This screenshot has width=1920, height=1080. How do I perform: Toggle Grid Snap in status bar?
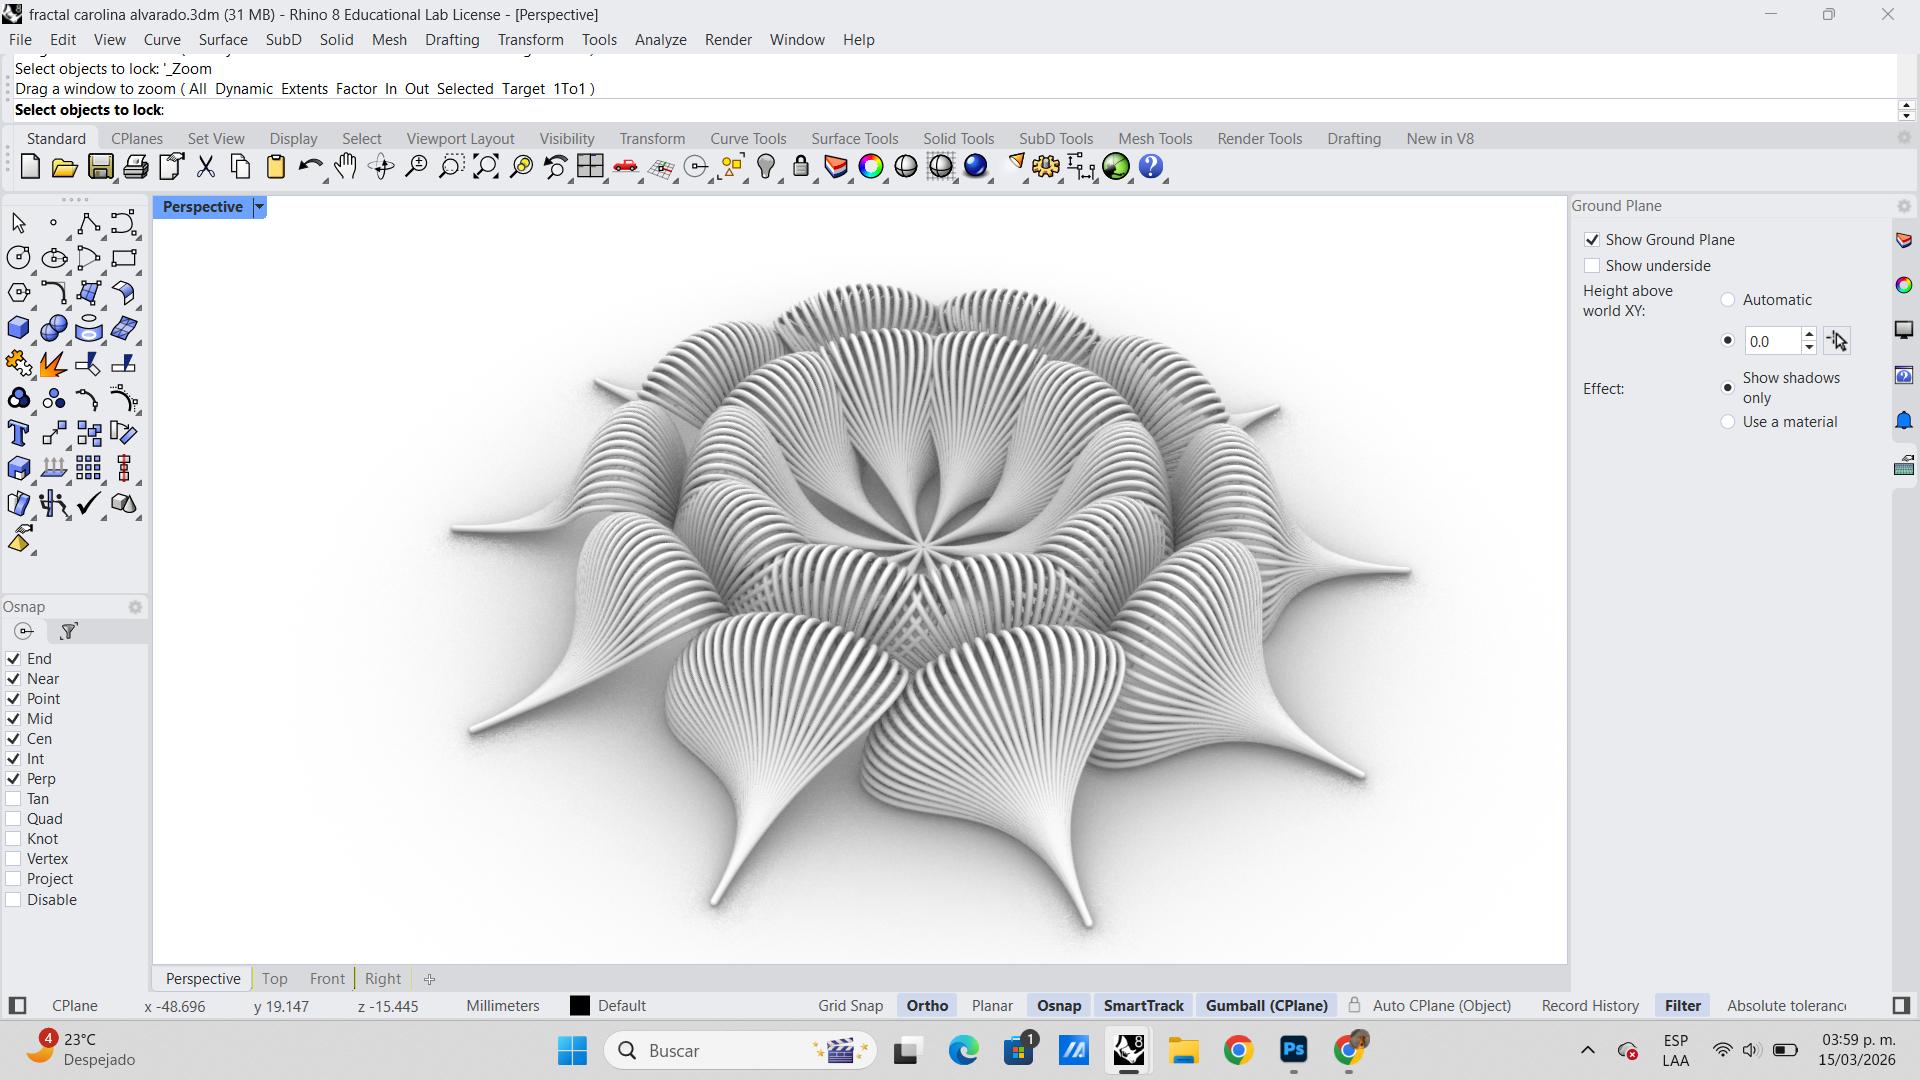point(850,1006)
